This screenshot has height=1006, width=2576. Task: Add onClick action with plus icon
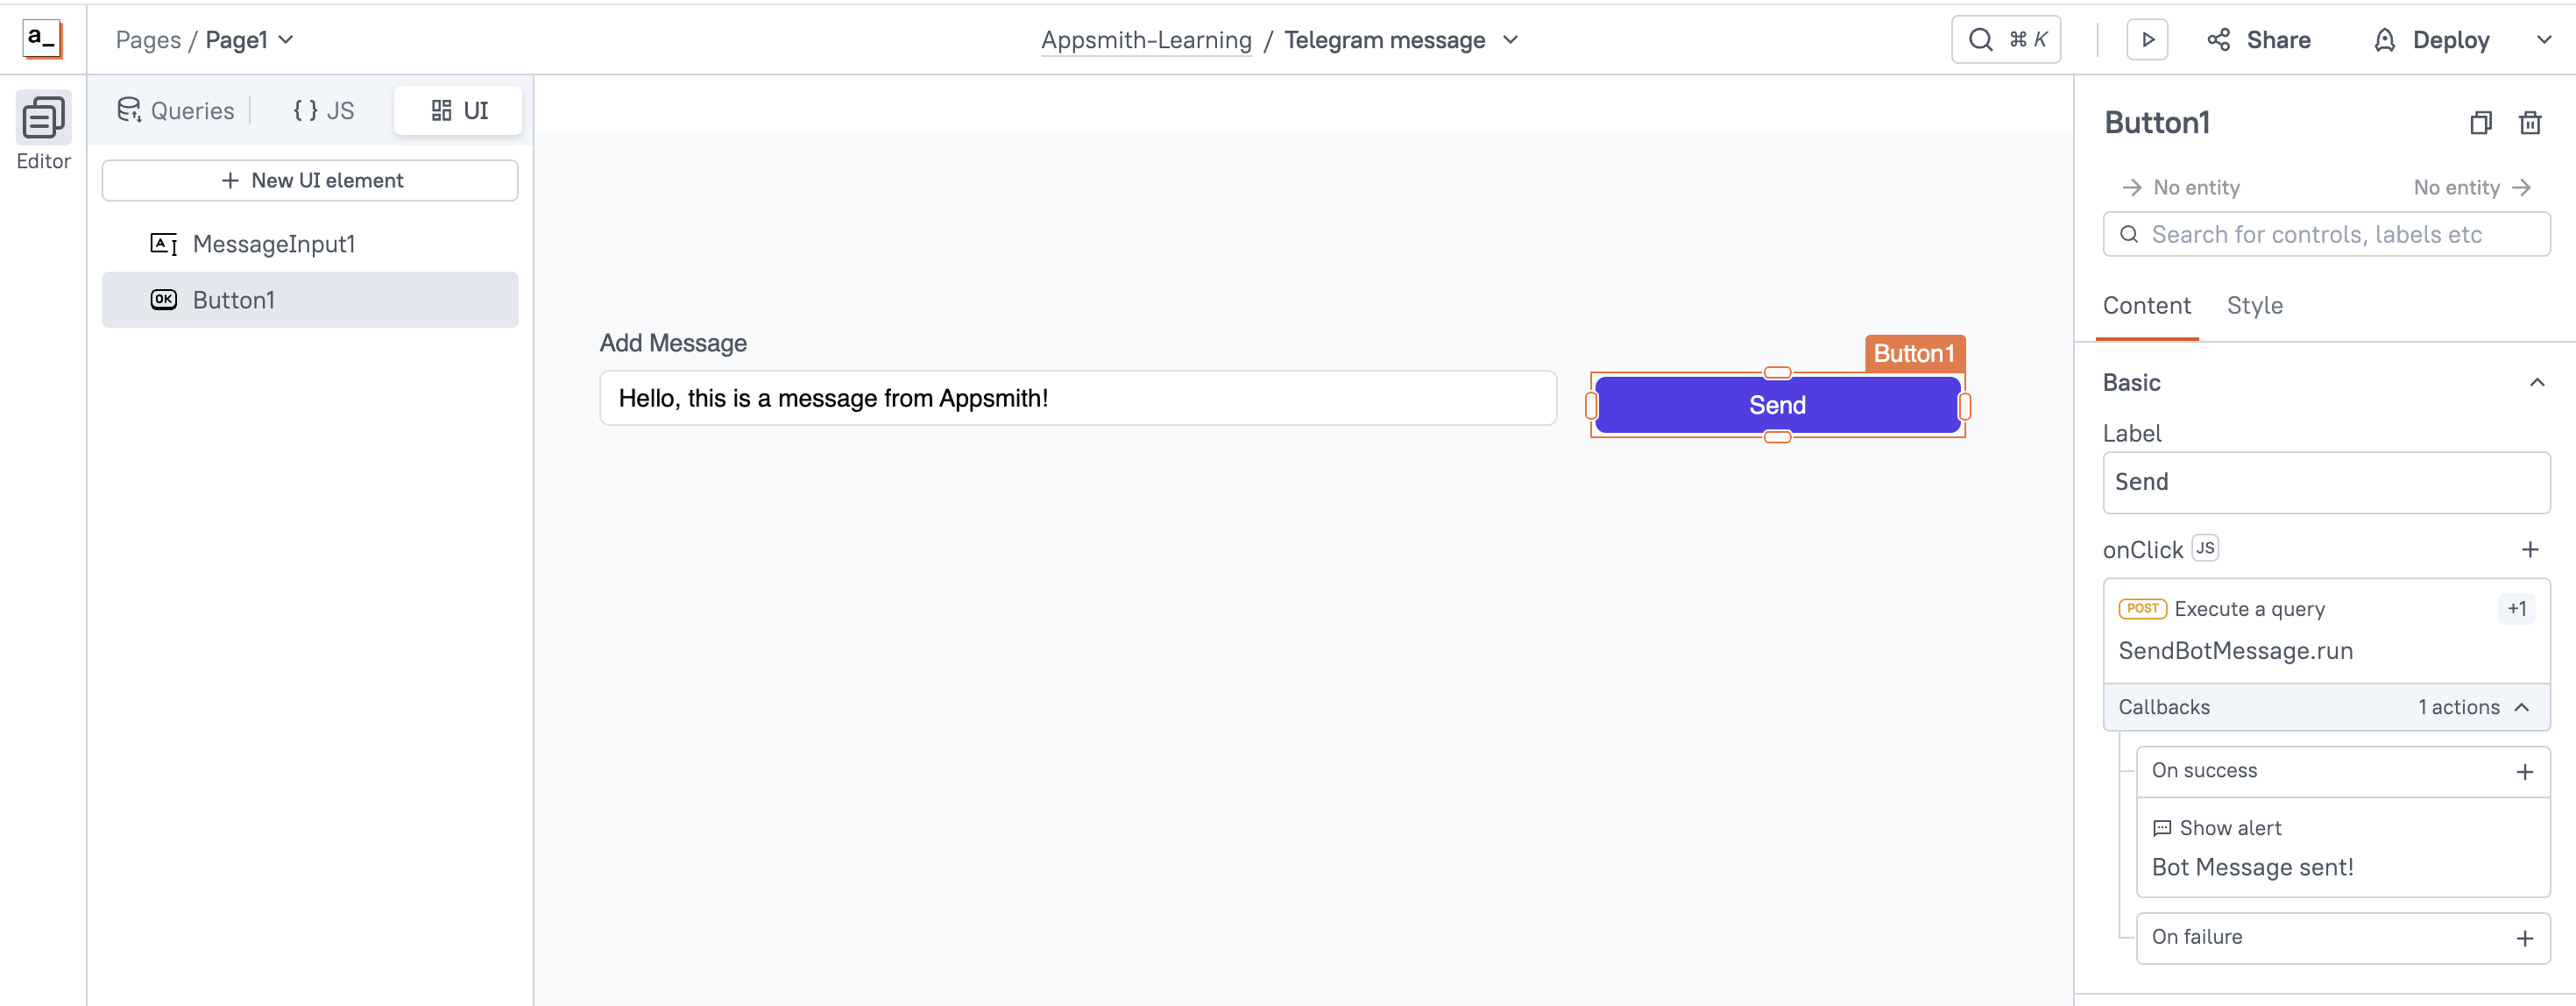click(2529, 549)
